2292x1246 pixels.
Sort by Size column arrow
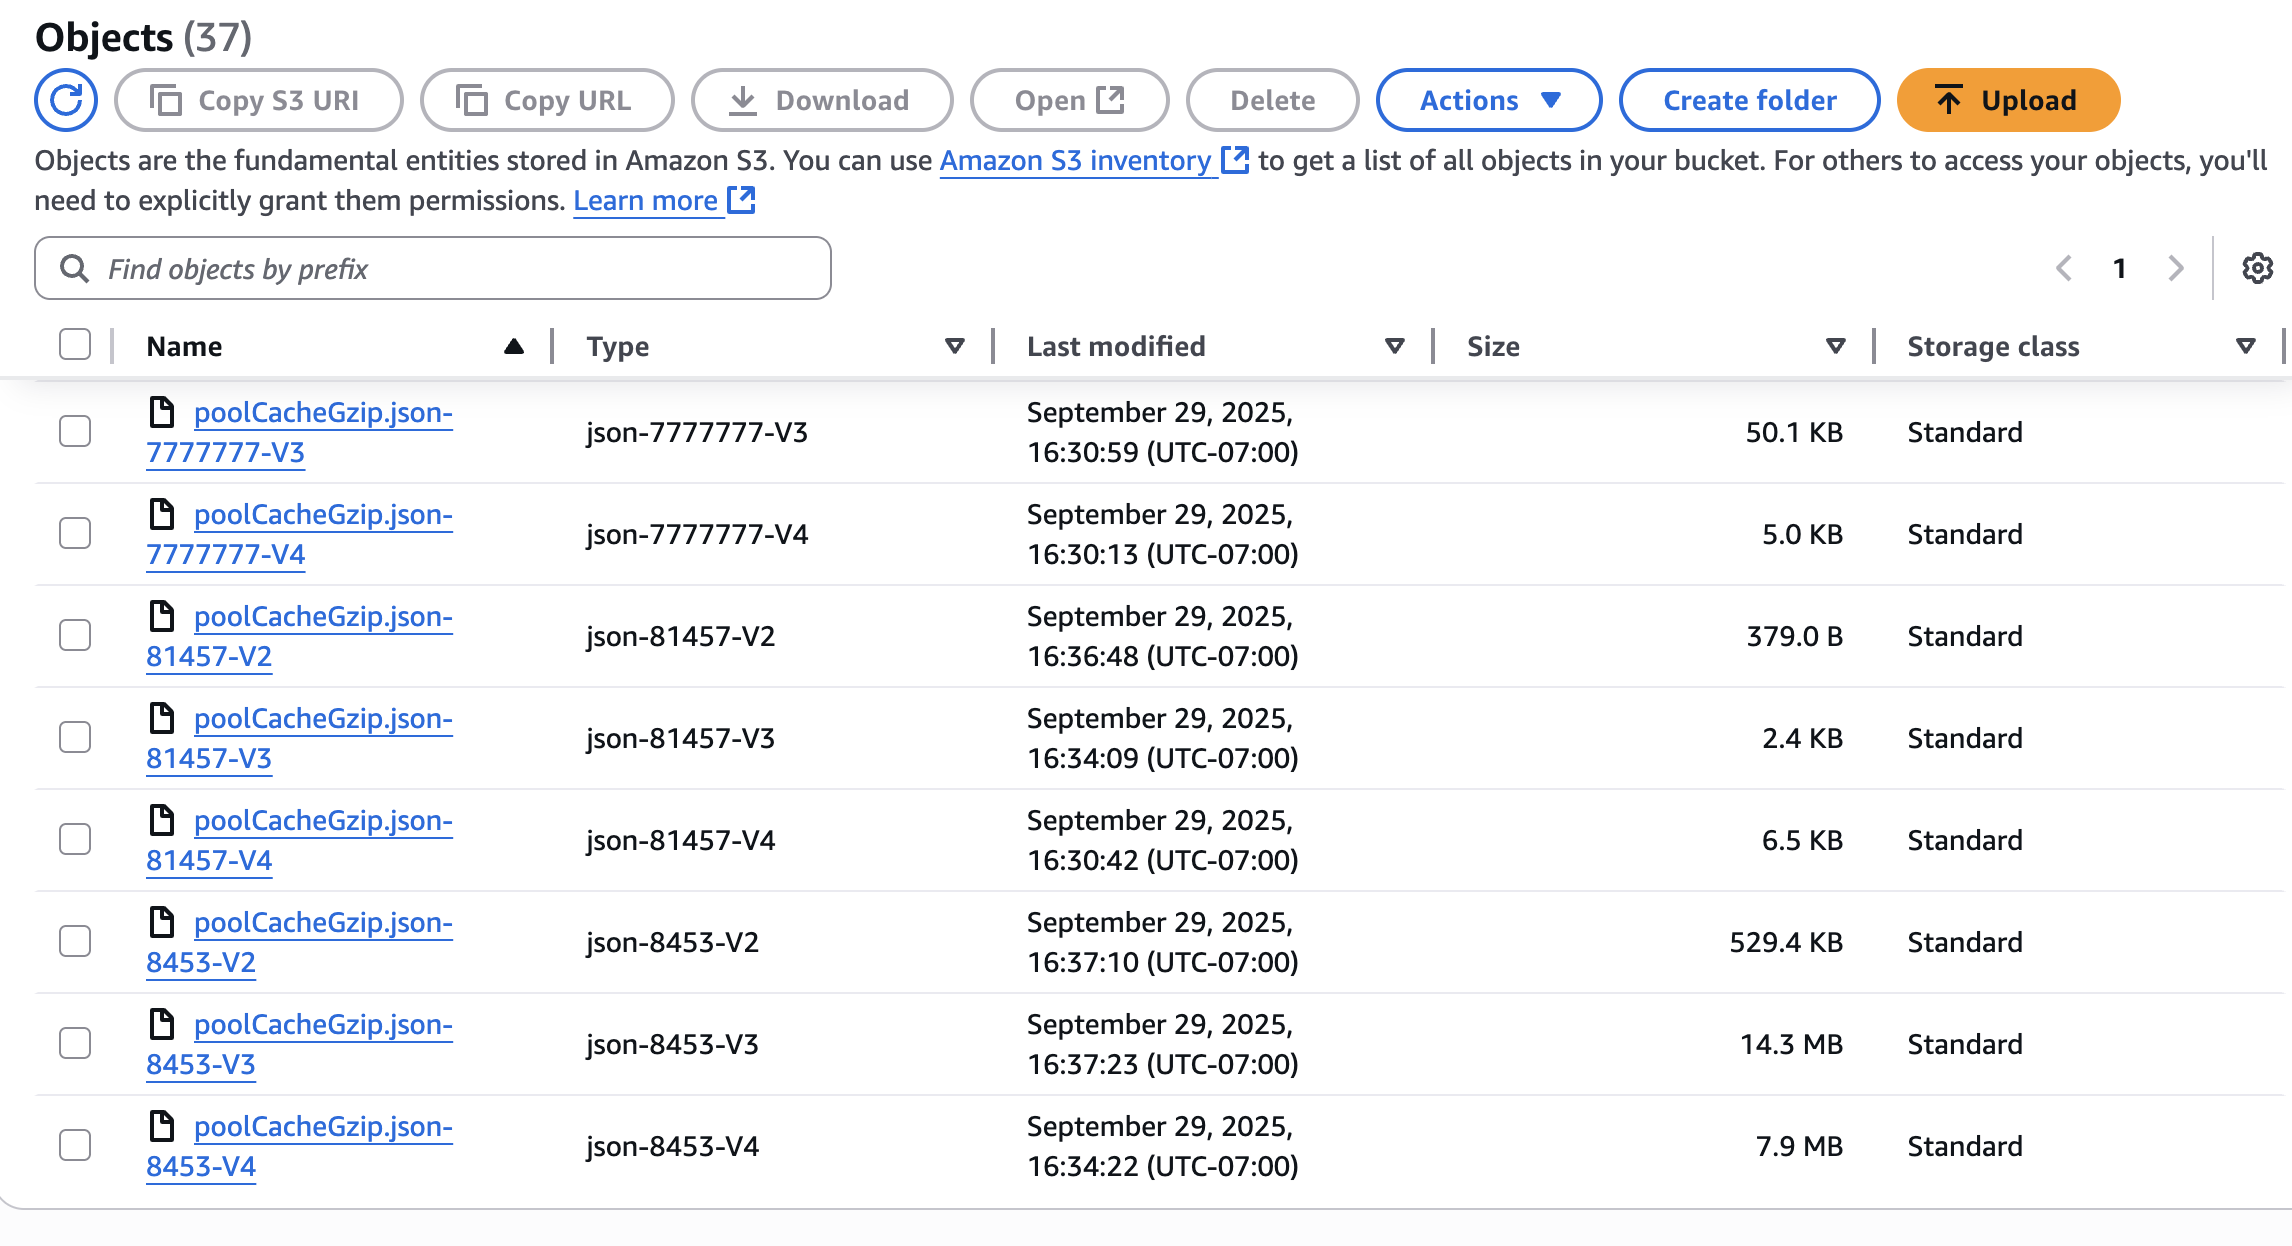coord(1835,346)
